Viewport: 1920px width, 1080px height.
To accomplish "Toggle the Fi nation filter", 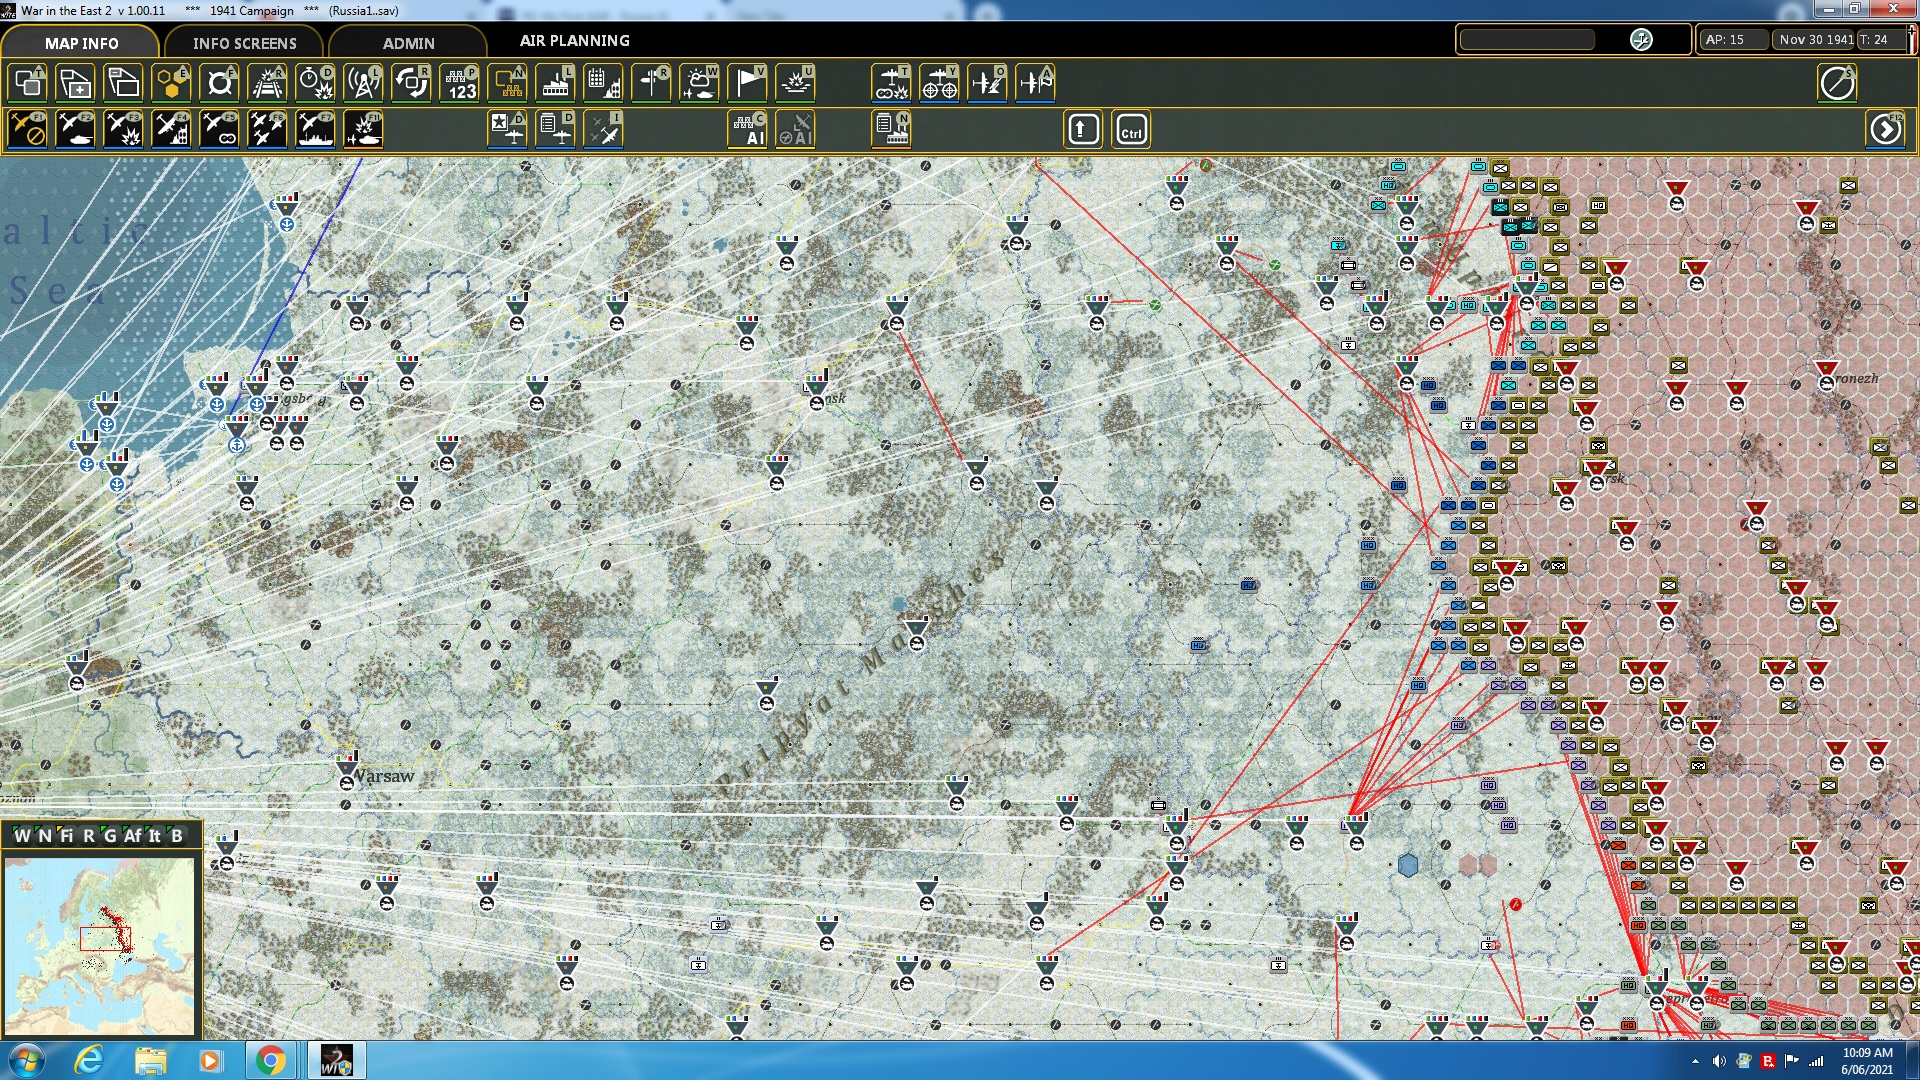I will click(66, 836).
